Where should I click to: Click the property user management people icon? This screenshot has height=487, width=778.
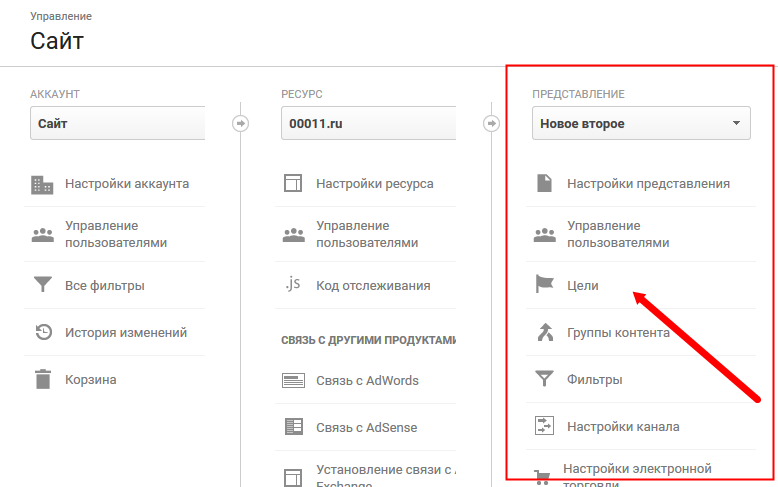click(294, 235)
